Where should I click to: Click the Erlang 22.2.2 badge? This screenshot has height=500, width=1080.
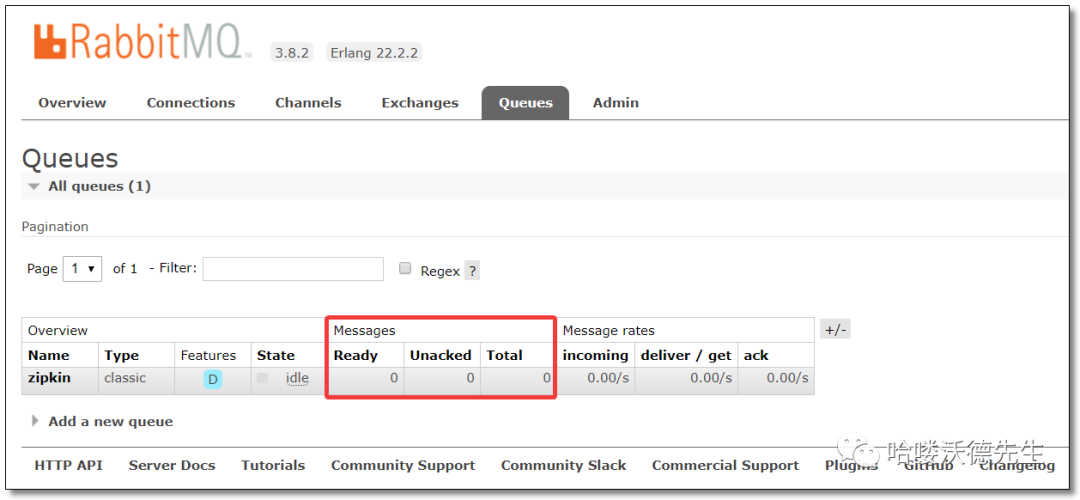(374, 53)
